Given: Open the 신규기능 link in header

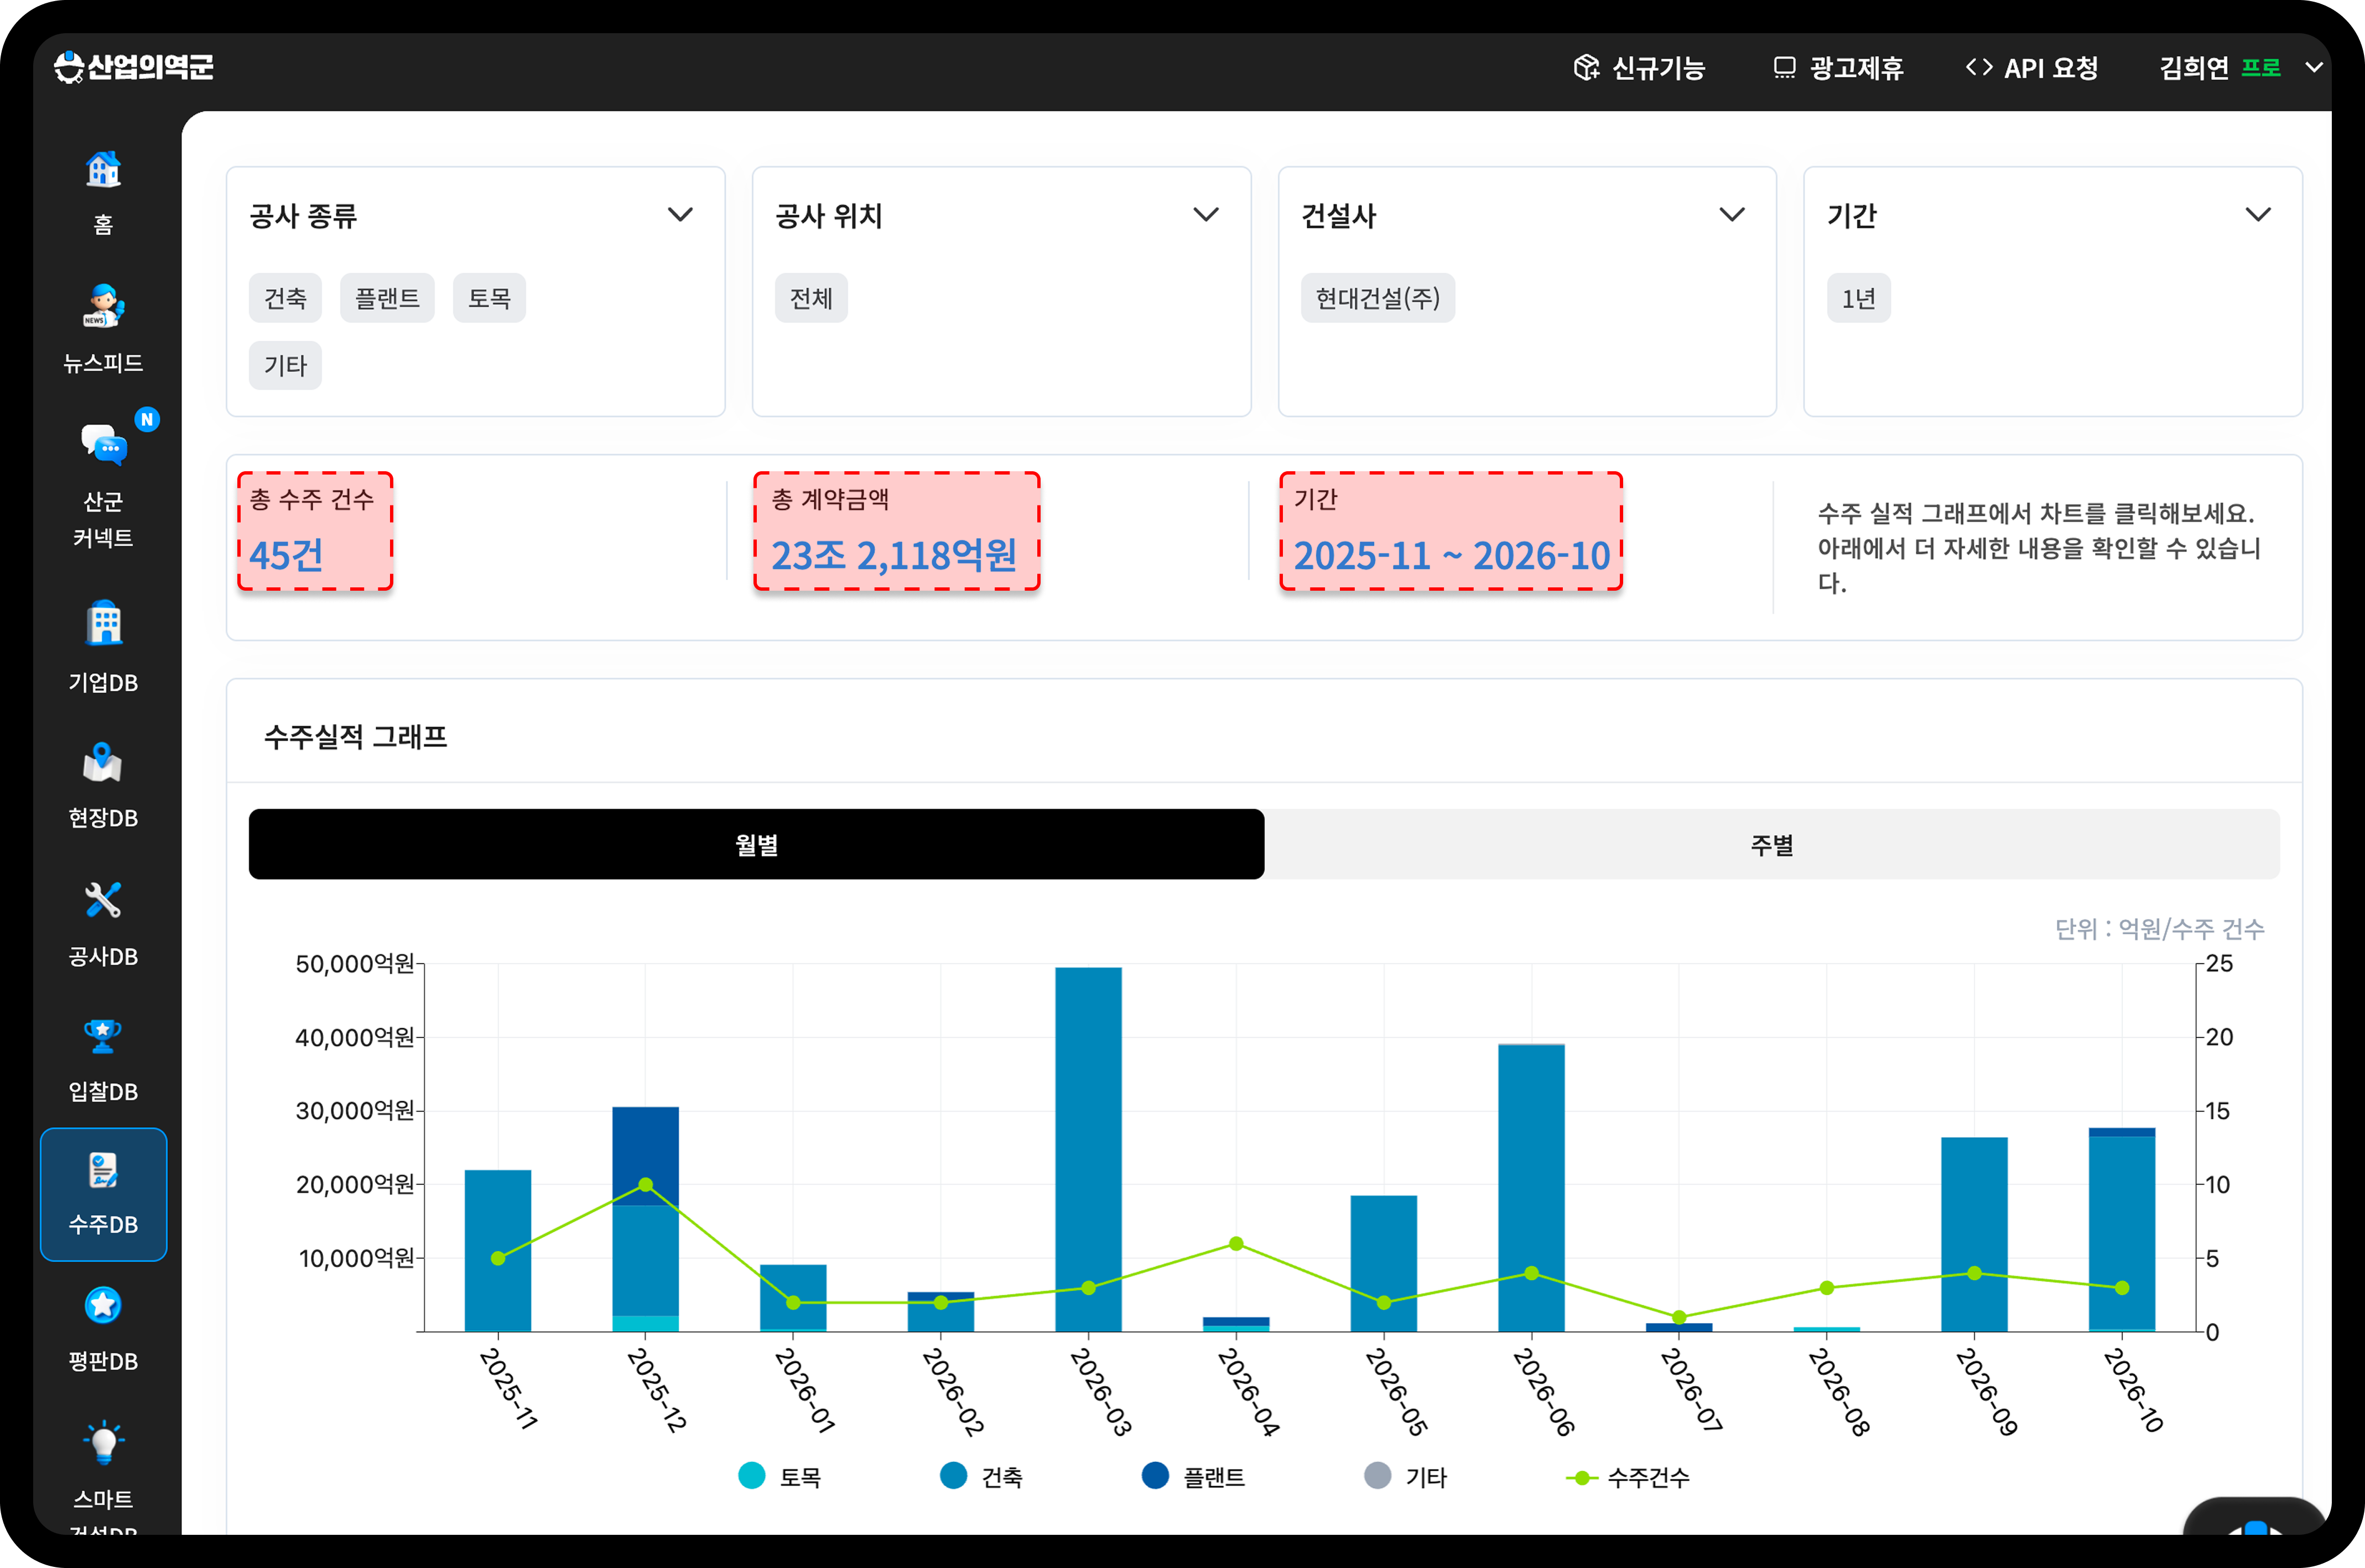Looking at the screenshot, I should point(1639,67).
